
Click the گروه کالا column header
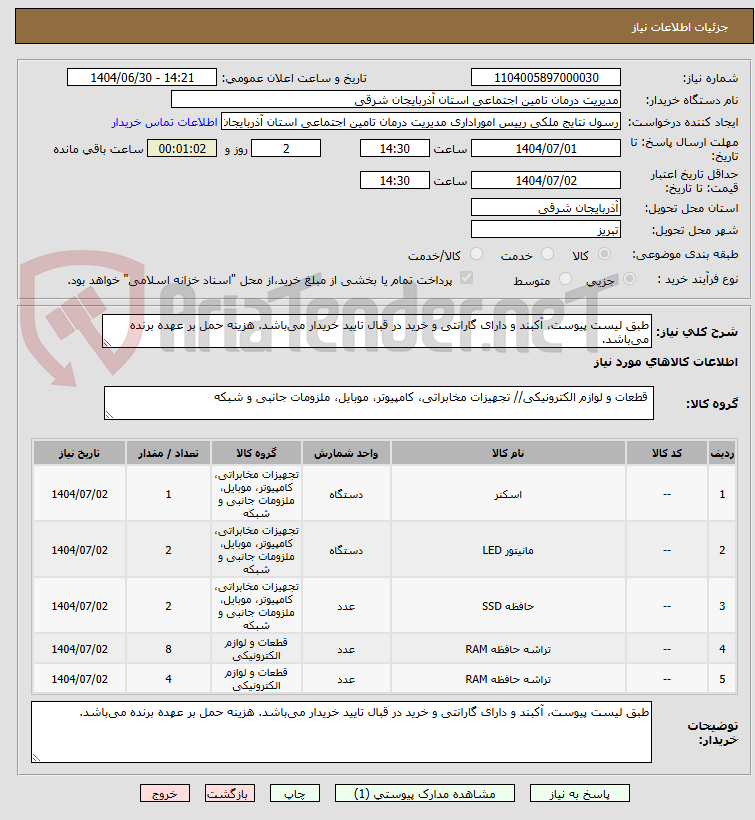tap(256, 453)
